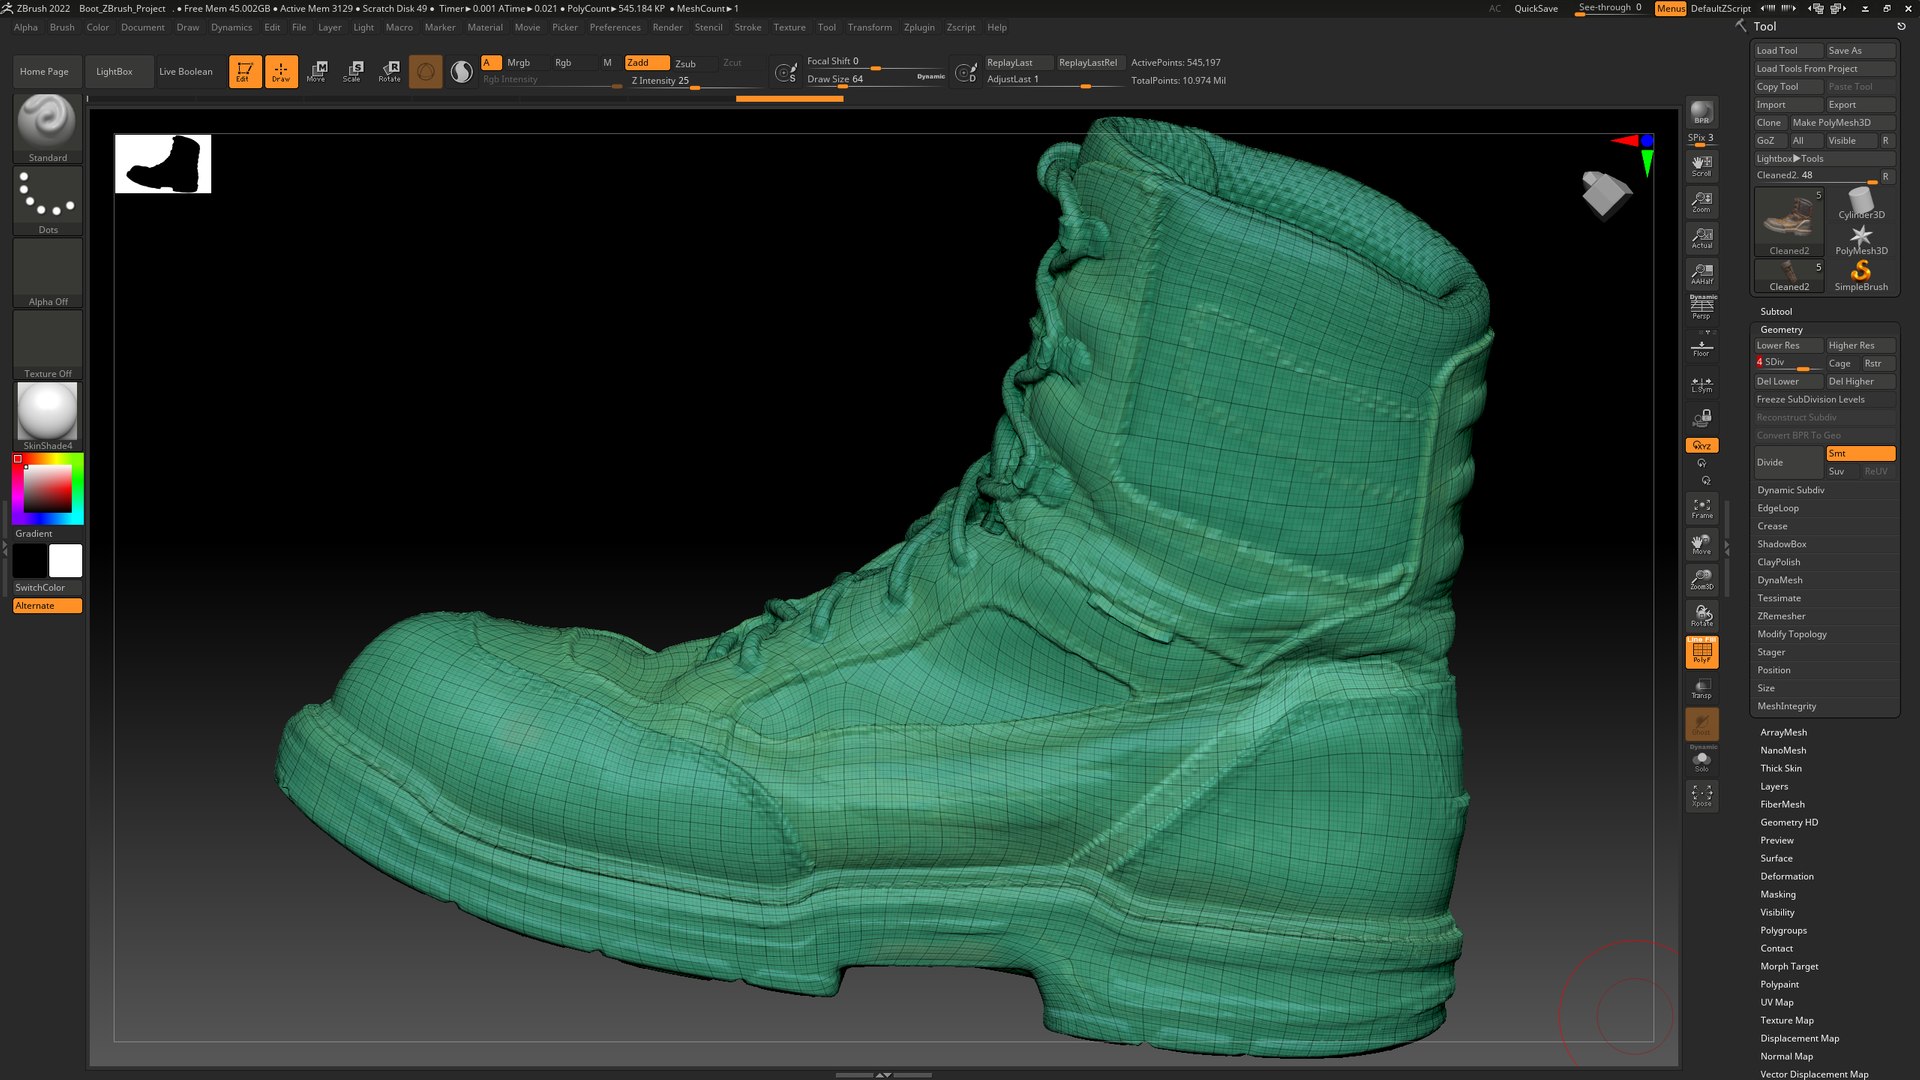Click the Make PolyMesh3D button
The width and height of the screenshot is (1920, 1080).
tap(1843, 122)
